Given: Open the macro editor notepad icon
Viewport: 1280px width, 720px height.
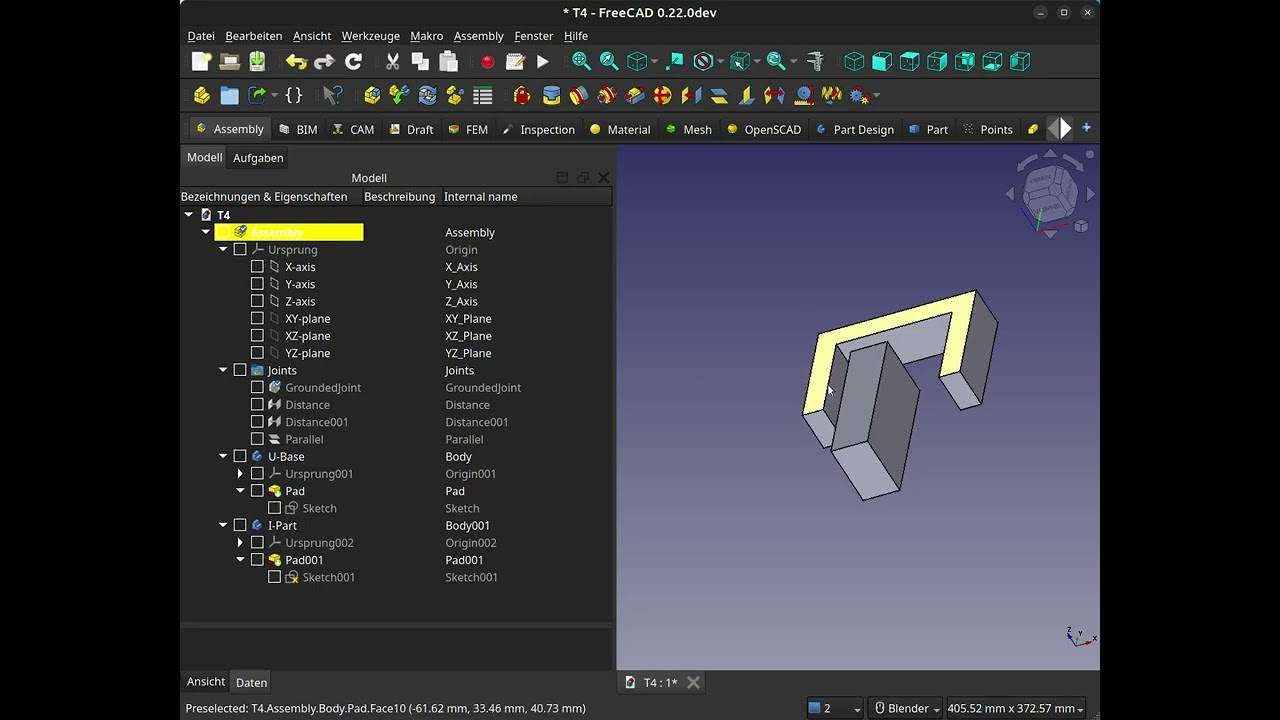Looking at the screenshot, I should coord(515,62).
